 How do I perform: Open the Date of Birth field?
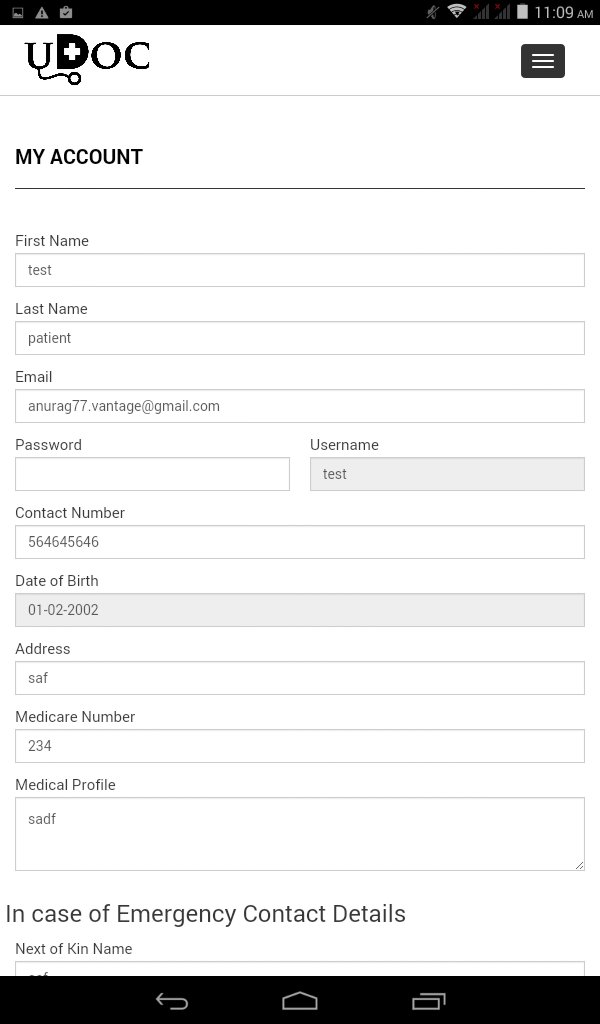(300, 609)
